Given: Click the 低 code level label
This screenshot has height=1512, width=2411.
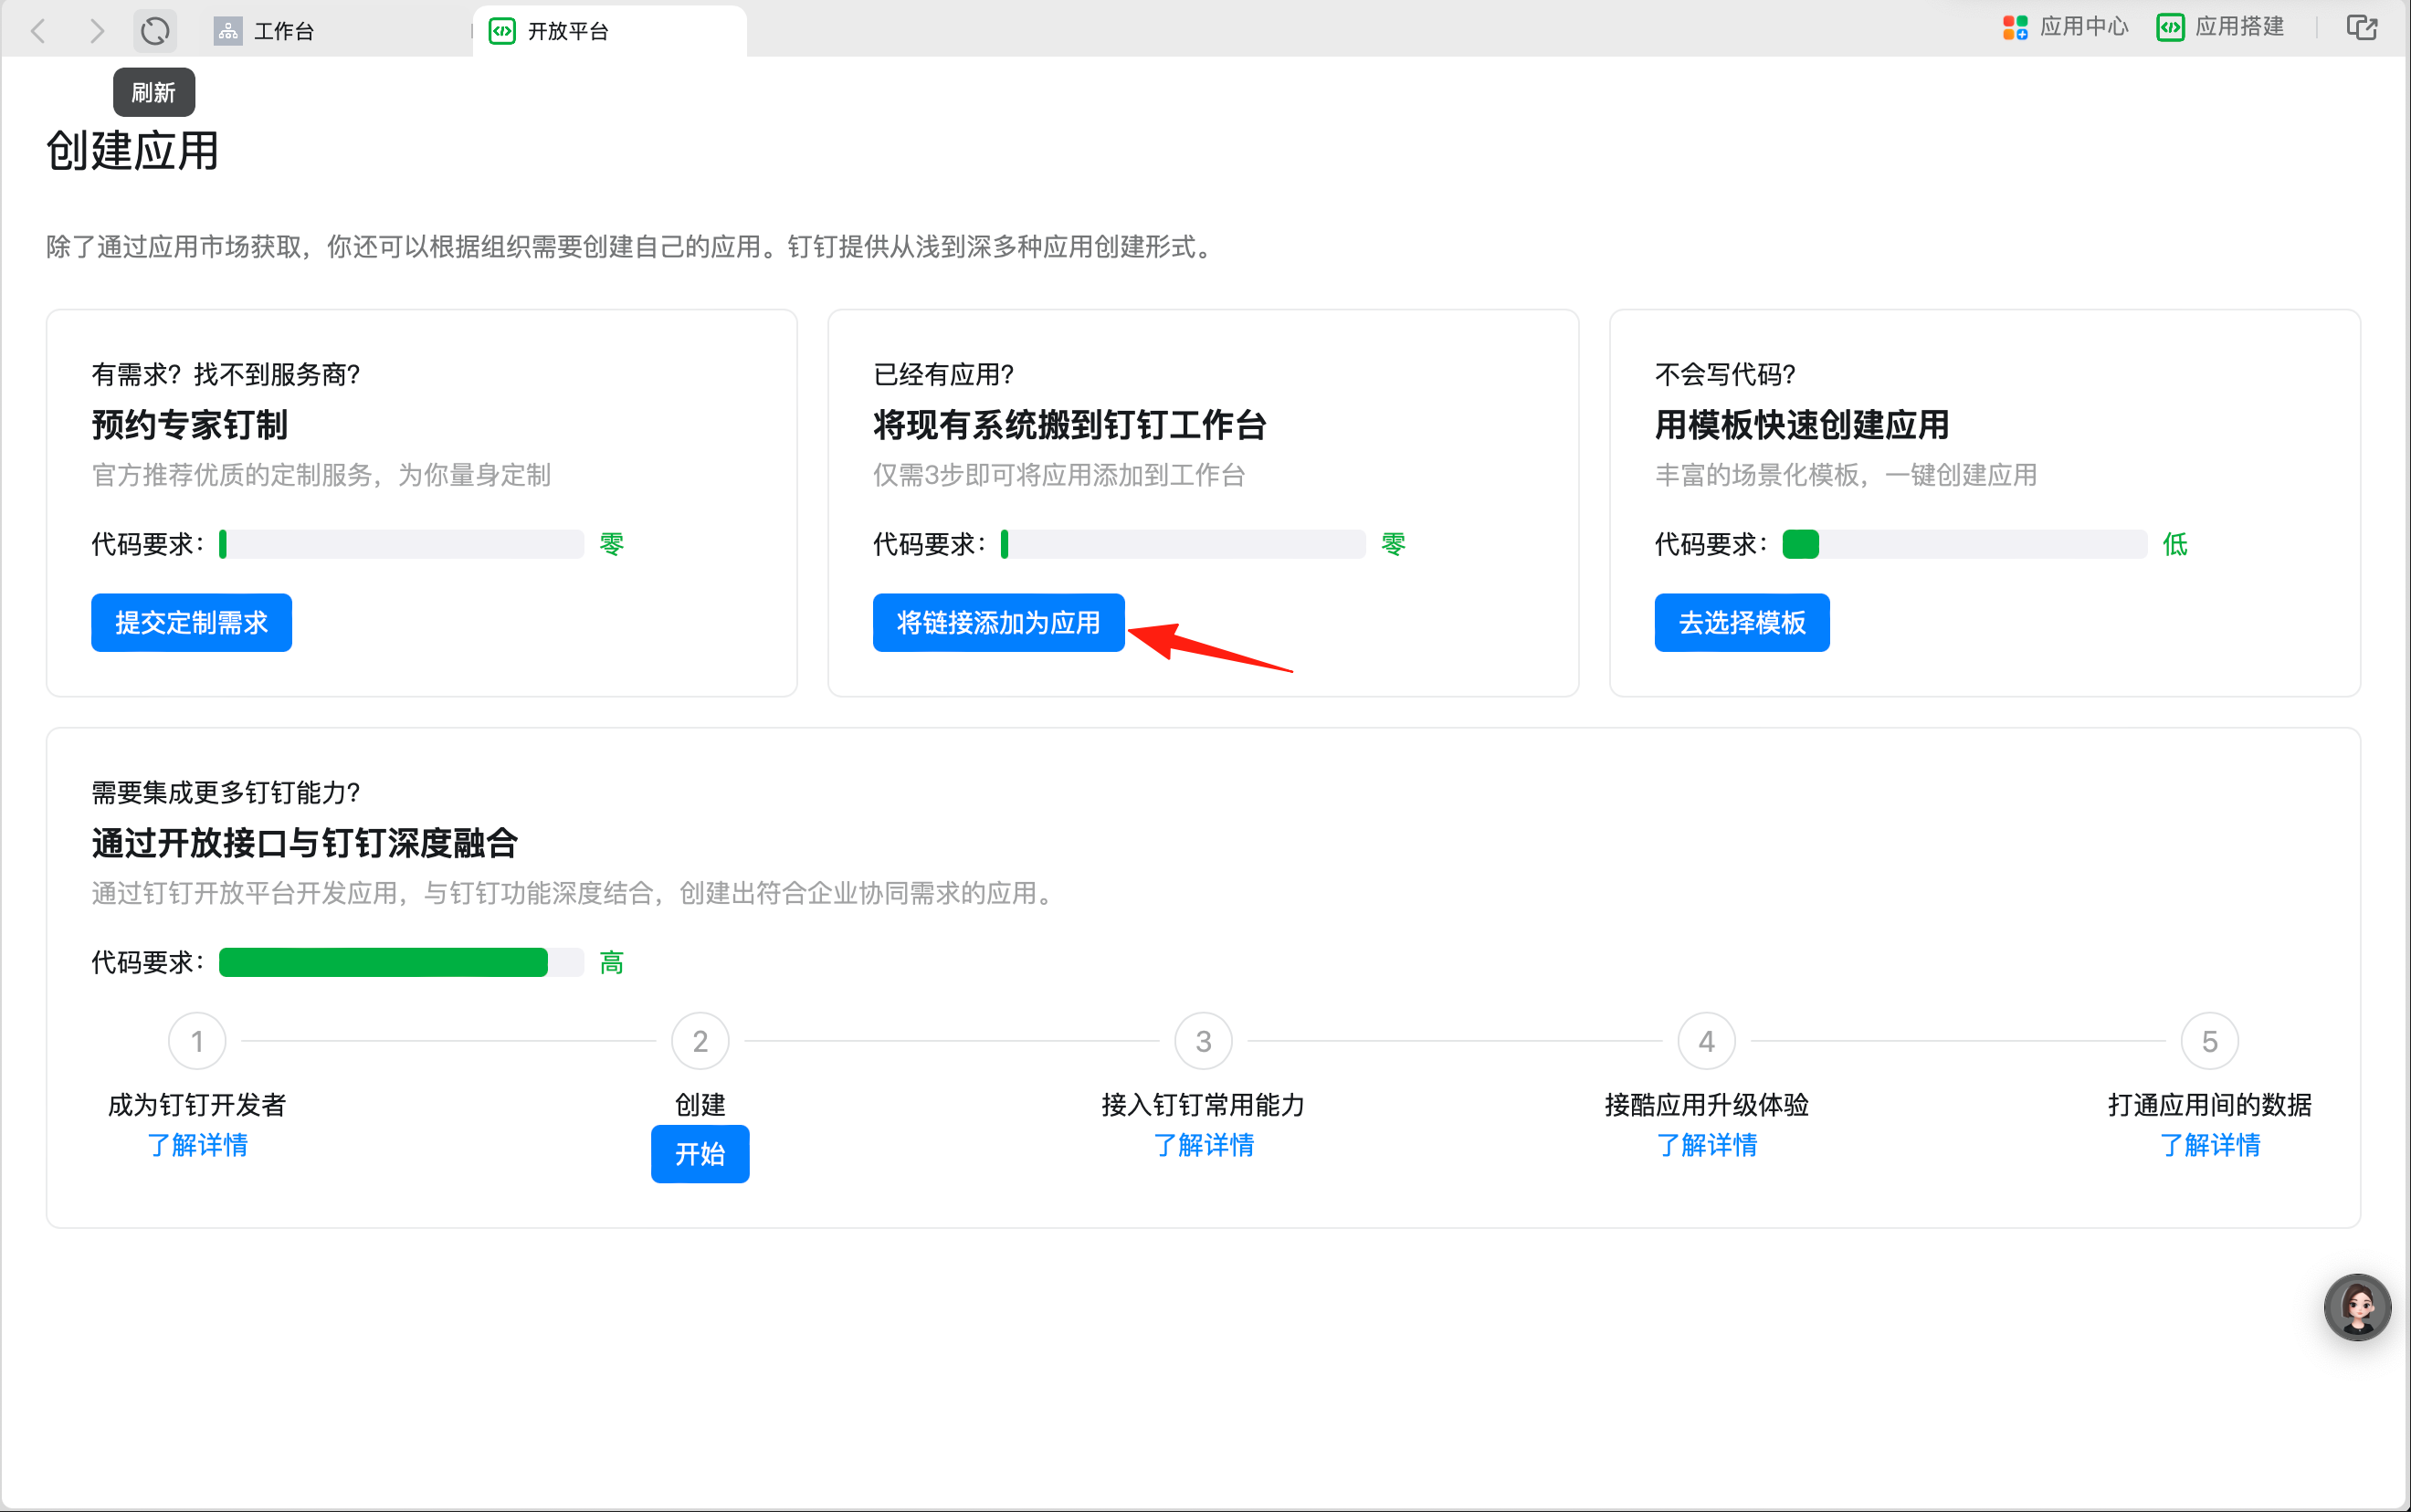Looking at the screenshot, I should tap(2175, 544).
